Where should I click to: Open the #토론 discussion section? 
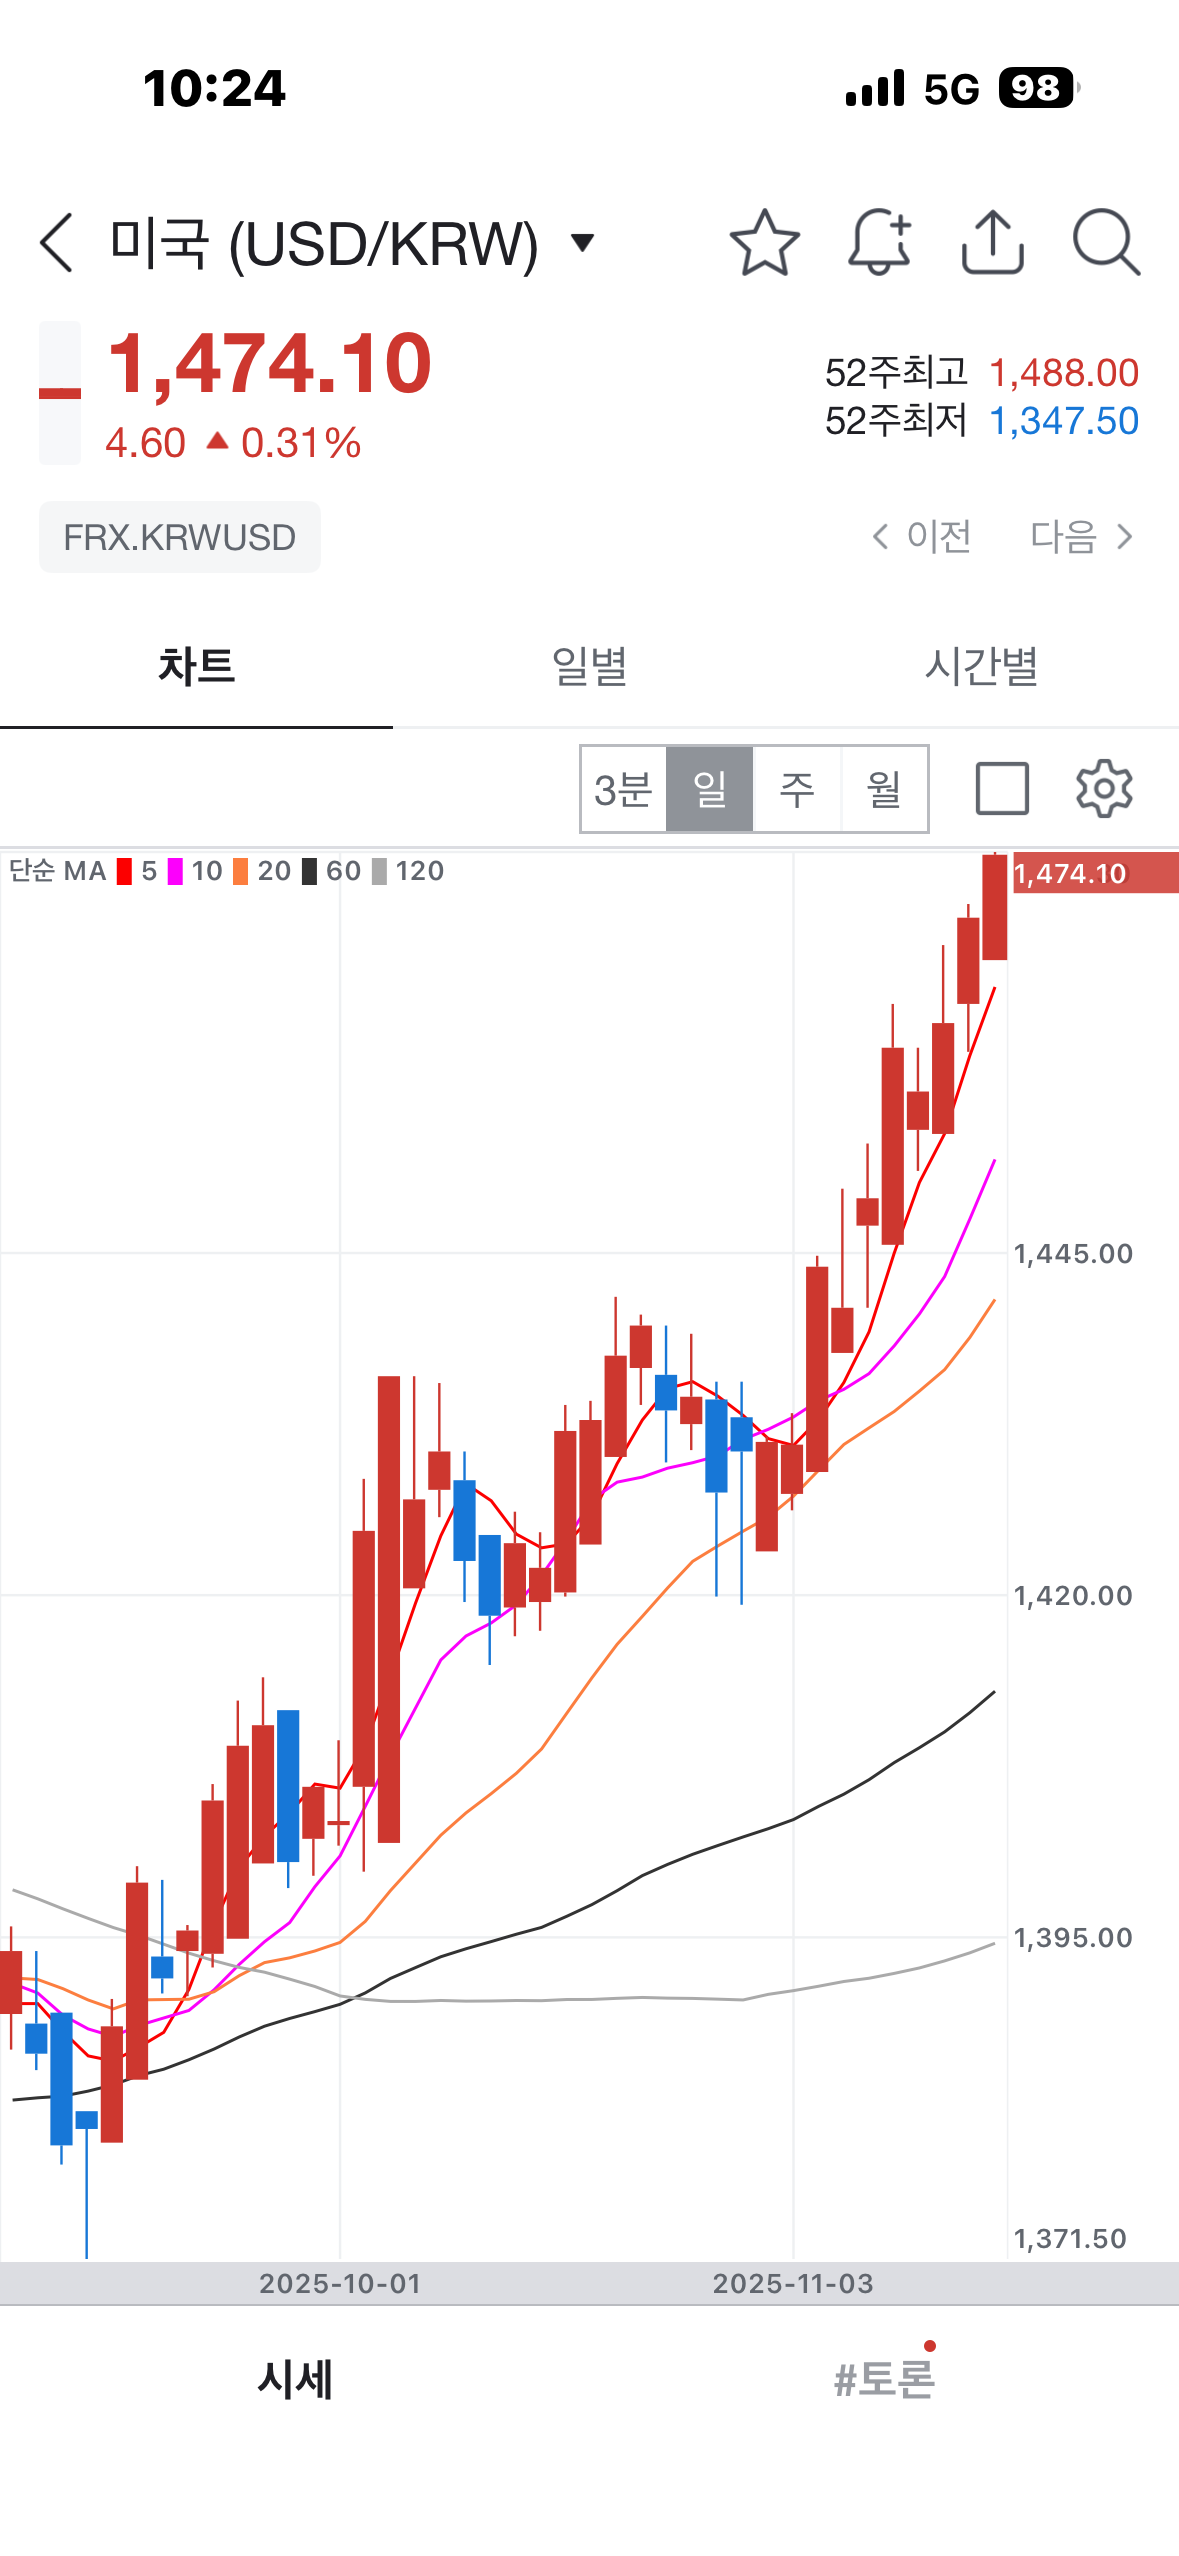(884, 2379)
